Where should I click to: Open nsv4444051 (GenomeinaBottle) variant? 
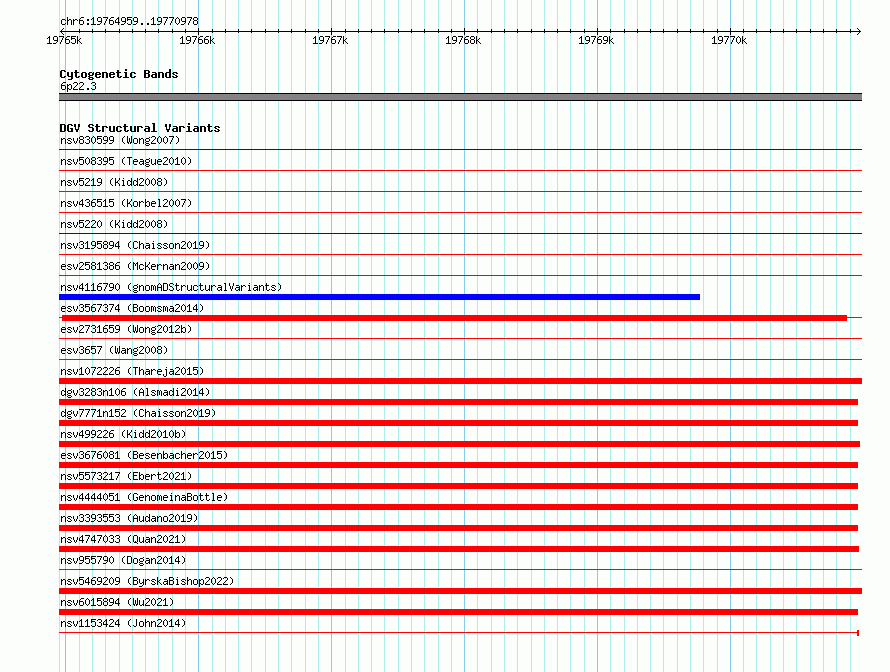tap(144, 497)
